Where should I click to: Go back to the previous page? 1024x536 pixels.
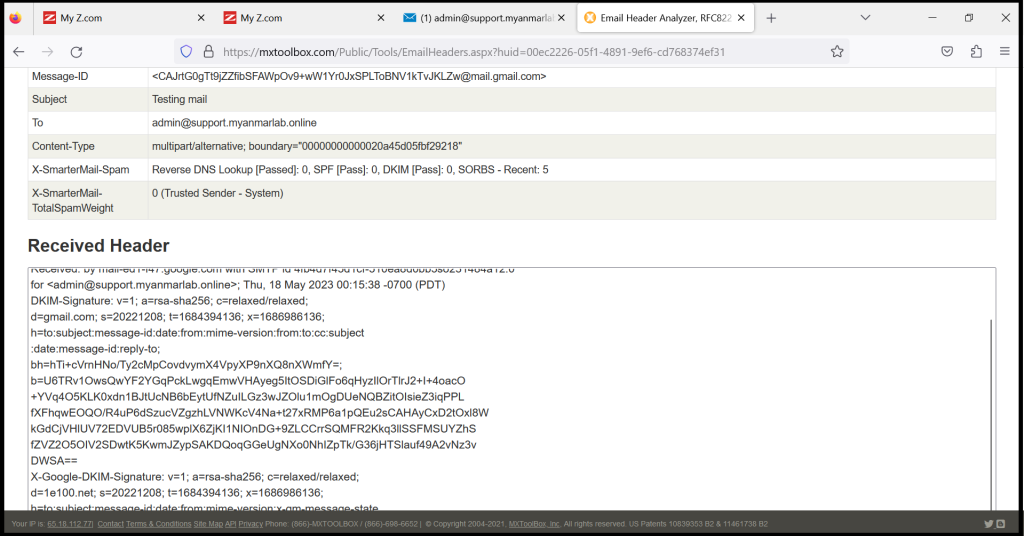[x=19, y=52]
